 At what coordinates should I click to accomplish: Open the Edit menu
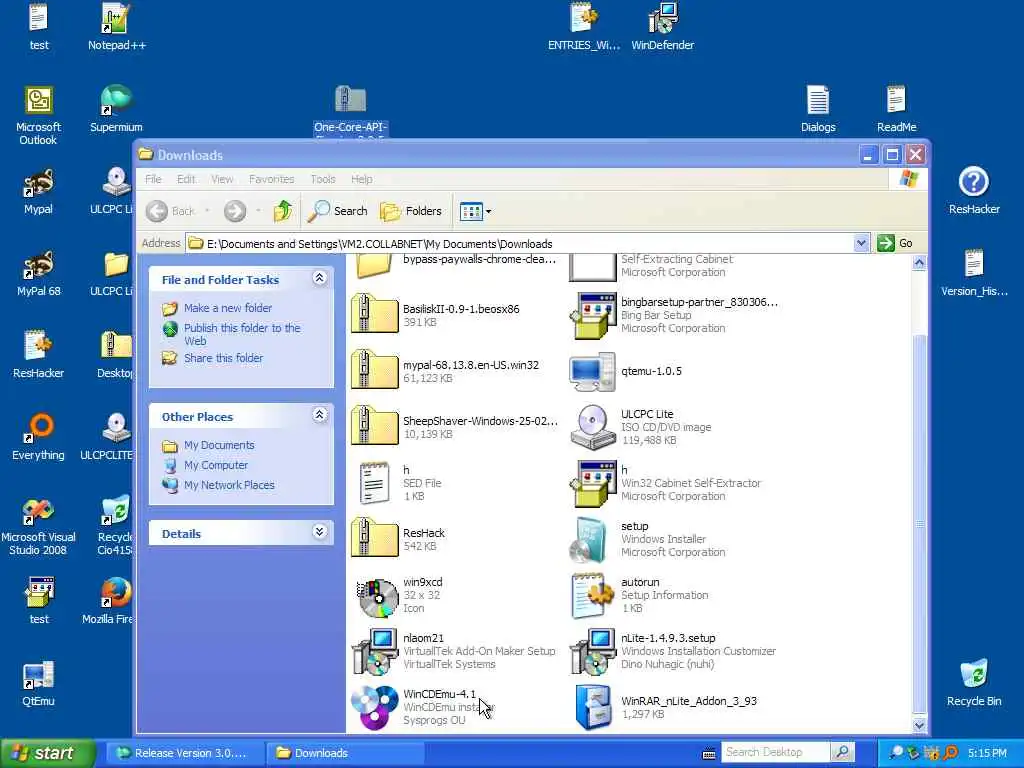coord(186,179)
